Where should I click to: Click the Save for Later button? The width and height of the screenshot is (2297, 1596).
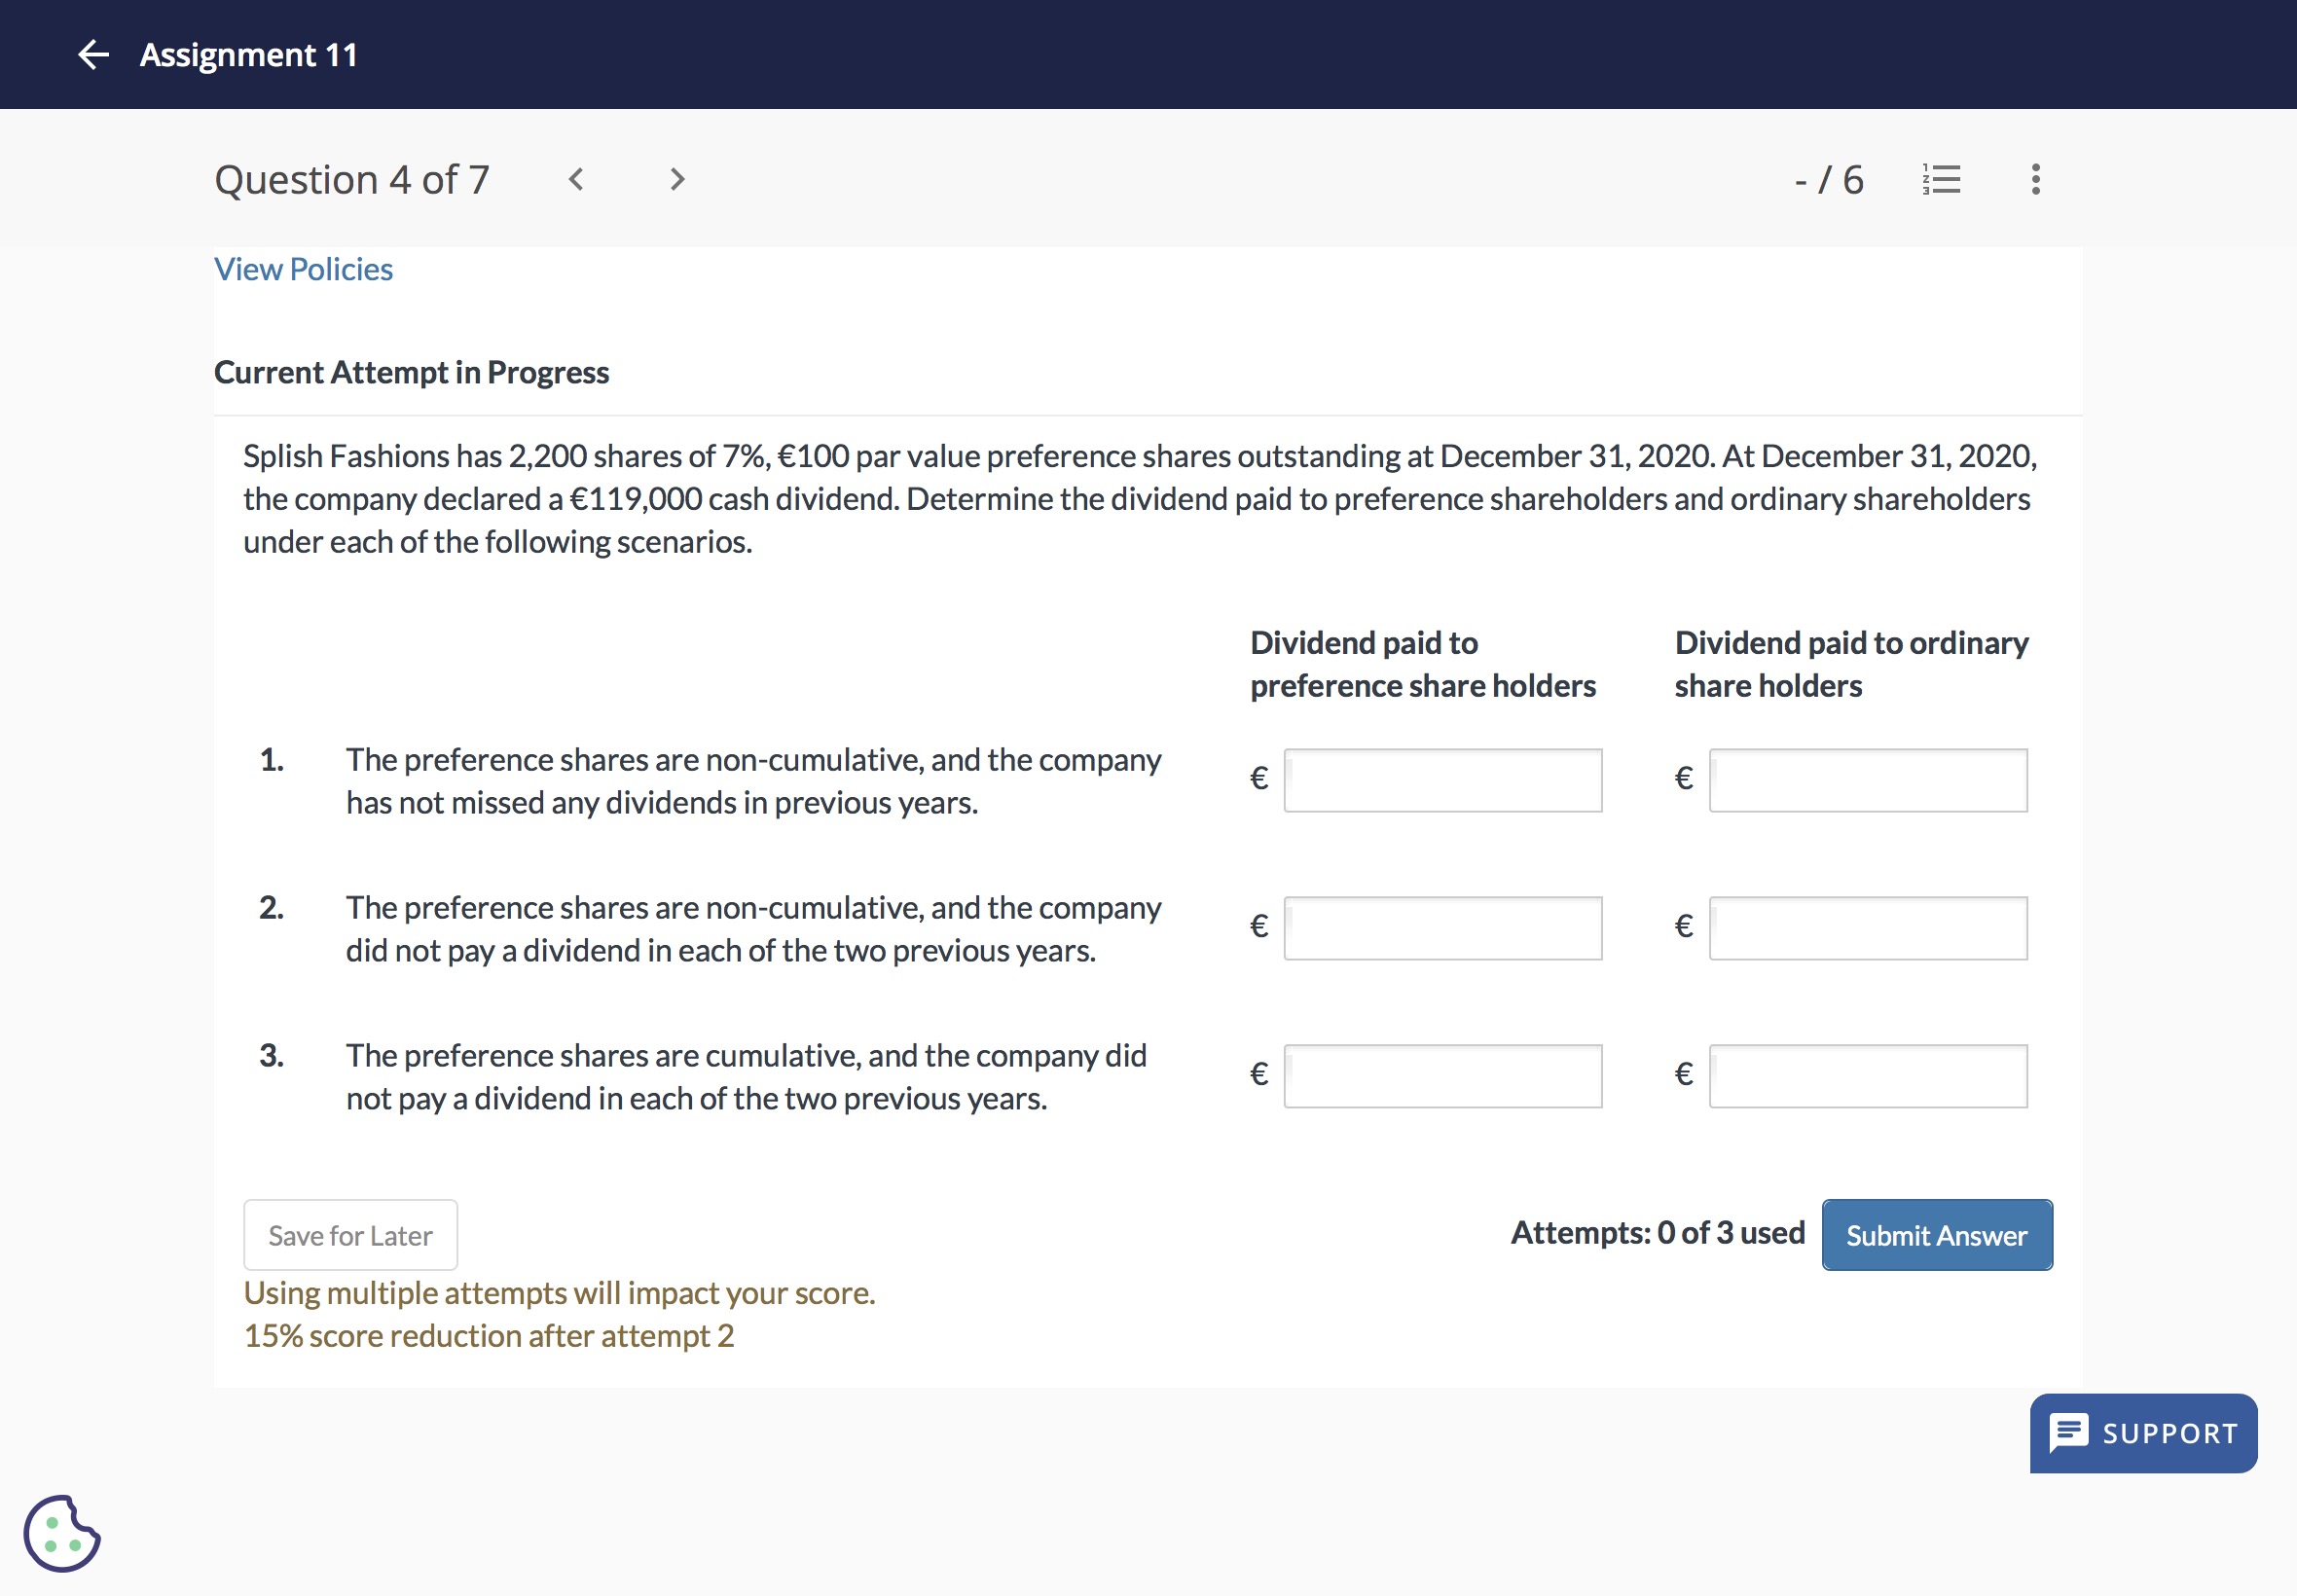tap(350, 1235)
